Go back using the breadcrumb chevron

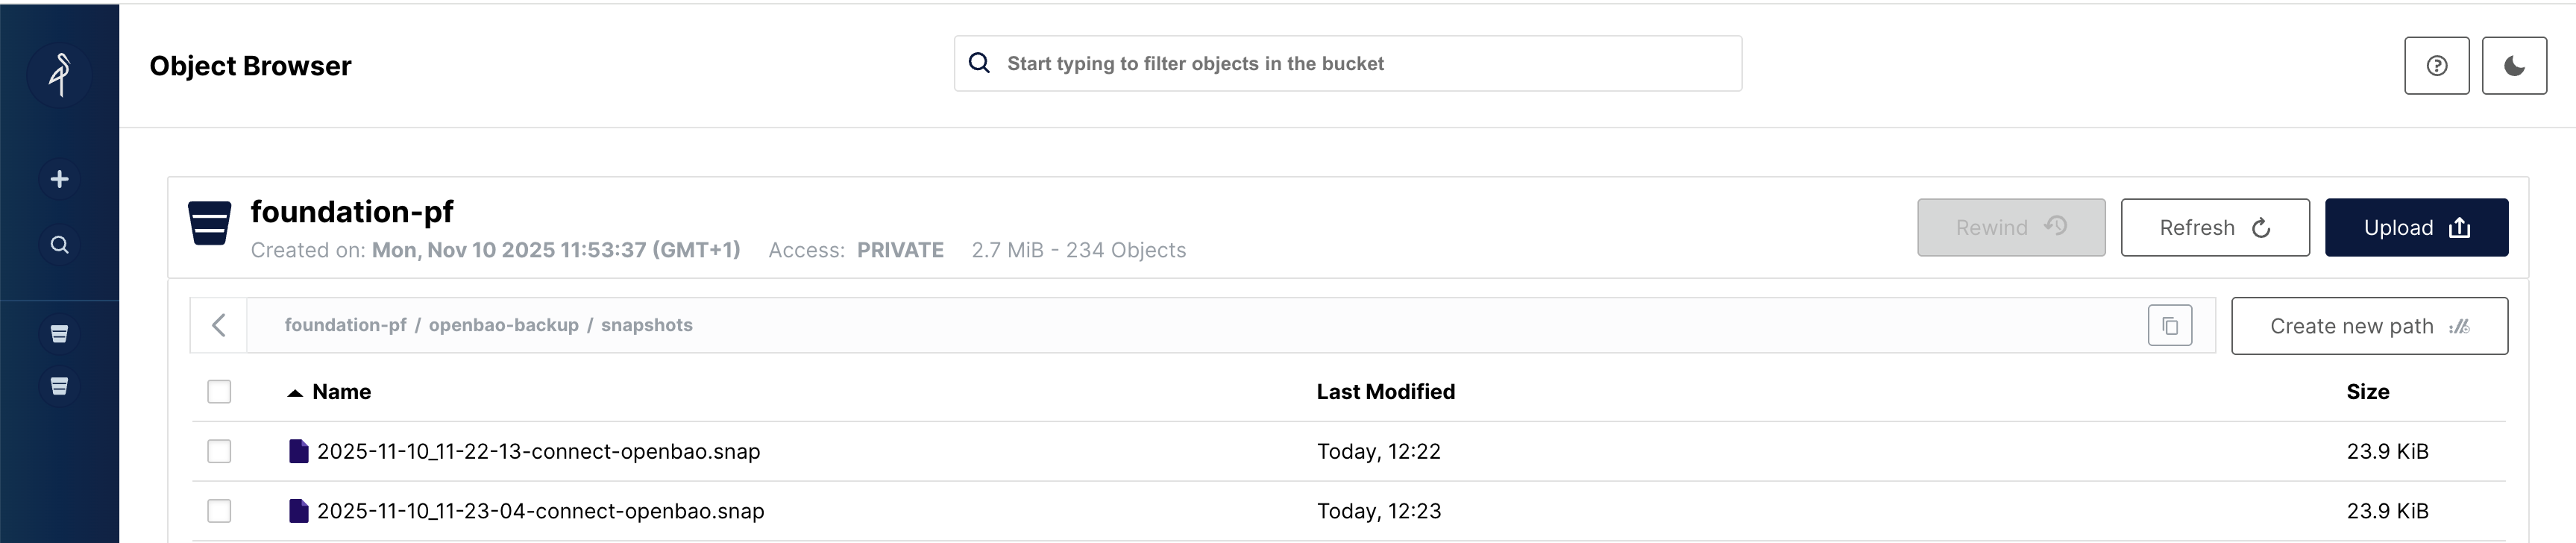click(x=219, y=325)
